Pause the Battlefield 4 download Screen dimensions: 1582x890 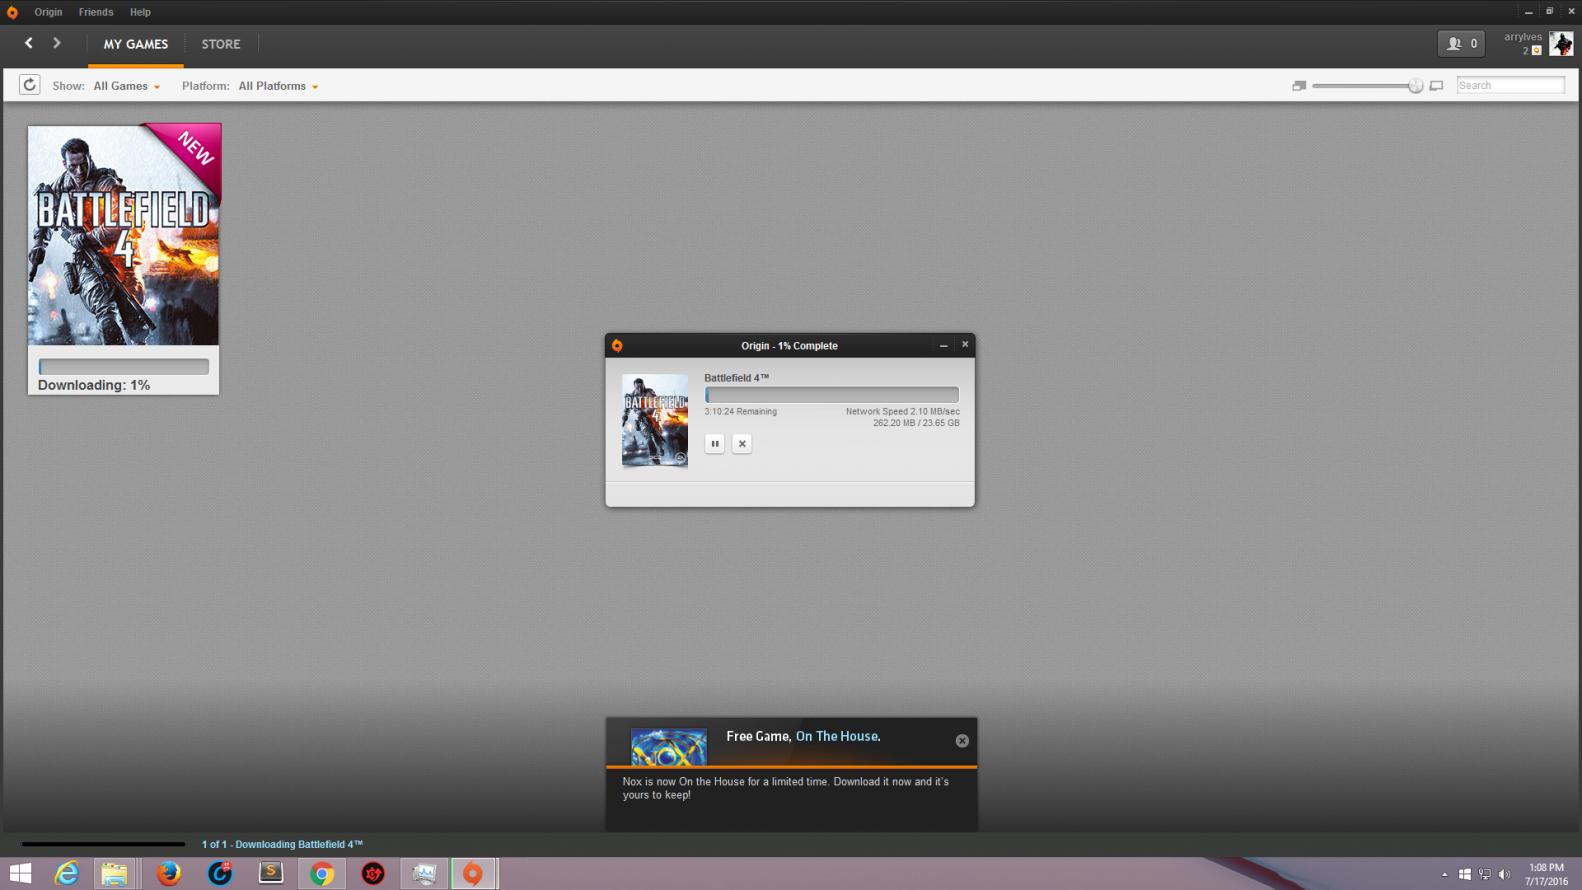point(715,444)
